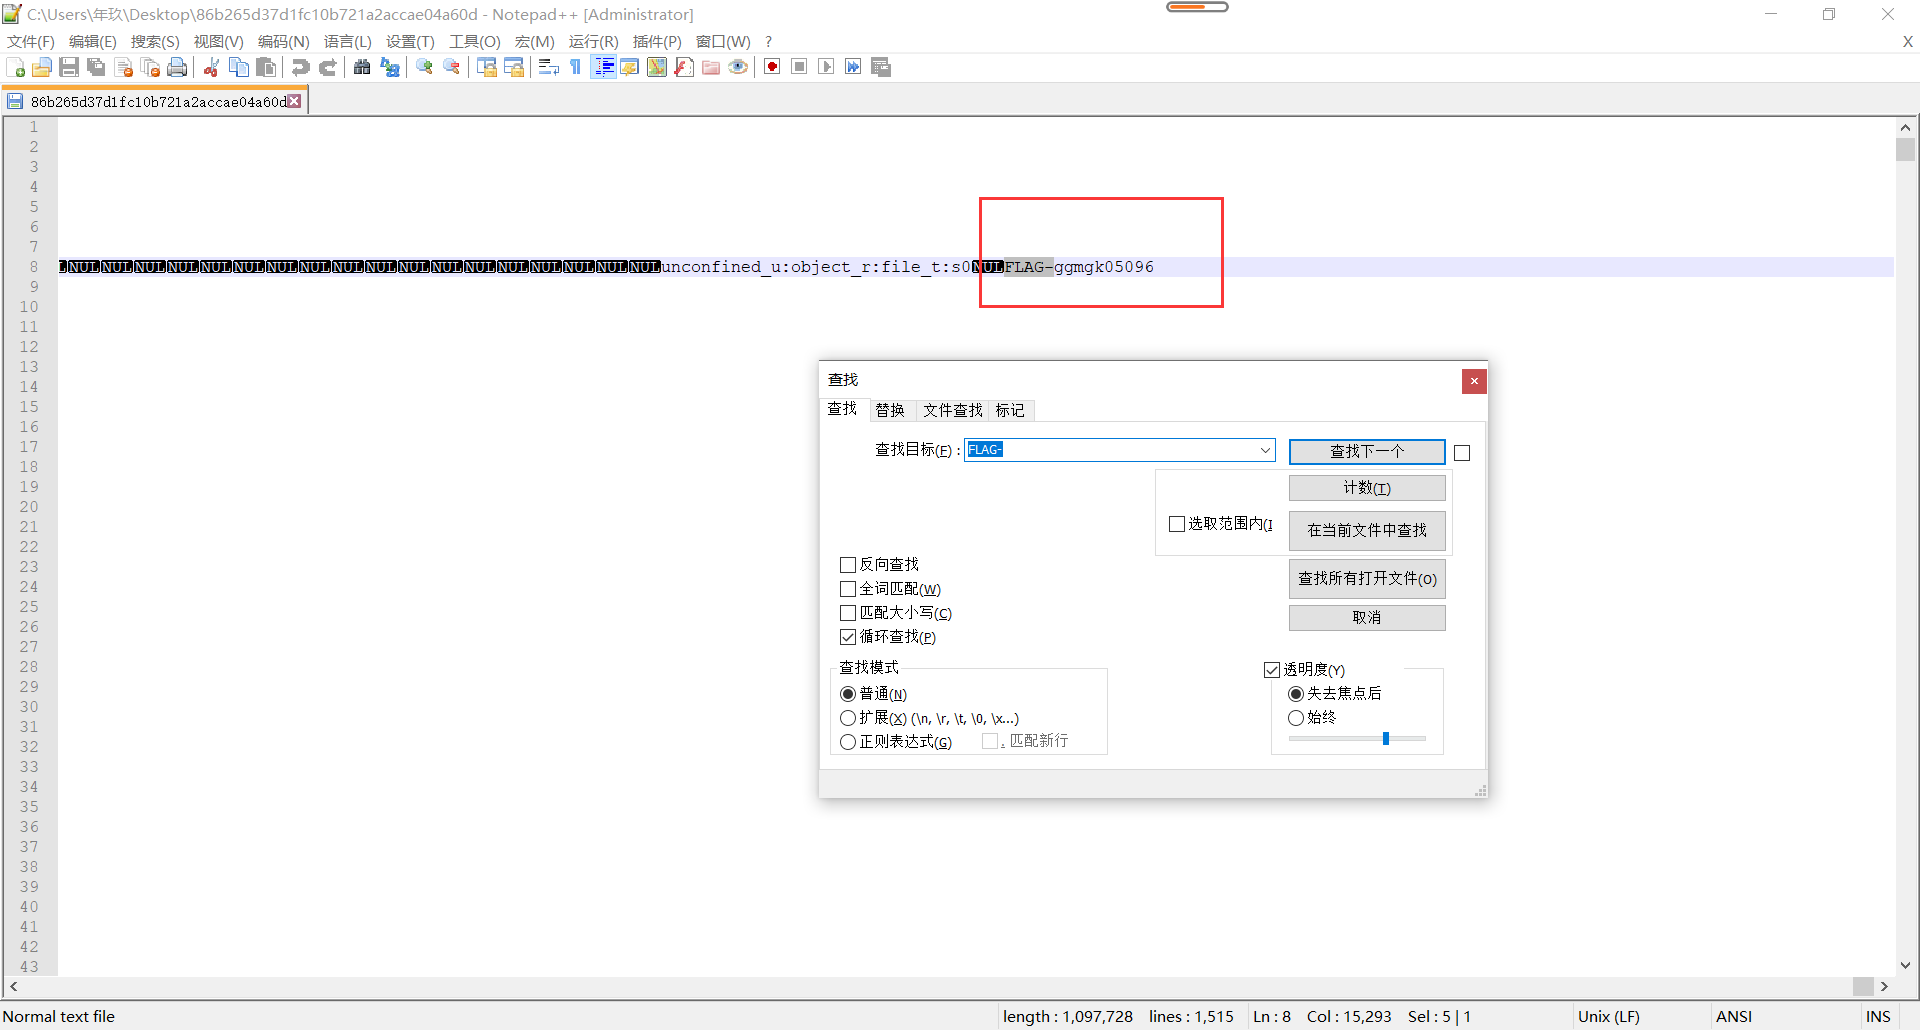Viewport: 1920px width, 1030px height.
Task: Switch to 替换 tab in dialog
Action: click(x=890, y=410)
